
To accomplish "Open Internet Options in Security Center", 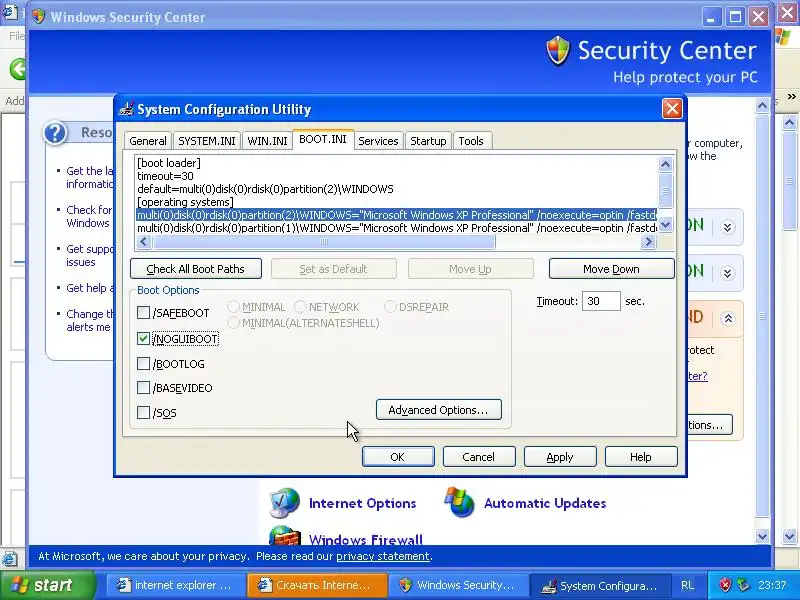I will [363, 503].
